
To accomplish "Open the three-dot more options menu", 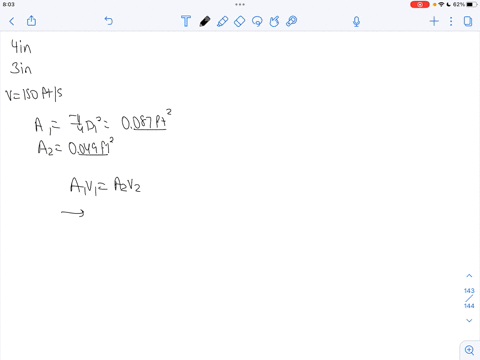I will [451, 21].
